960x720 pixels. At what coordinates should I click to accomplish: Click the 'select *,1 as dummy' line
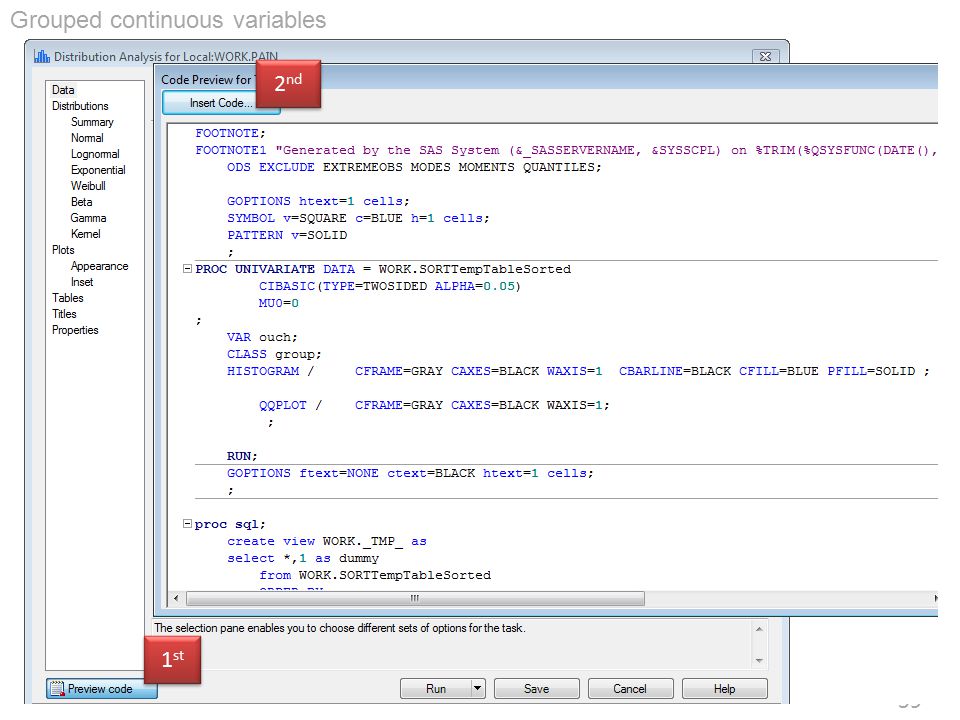pos(303,558)
